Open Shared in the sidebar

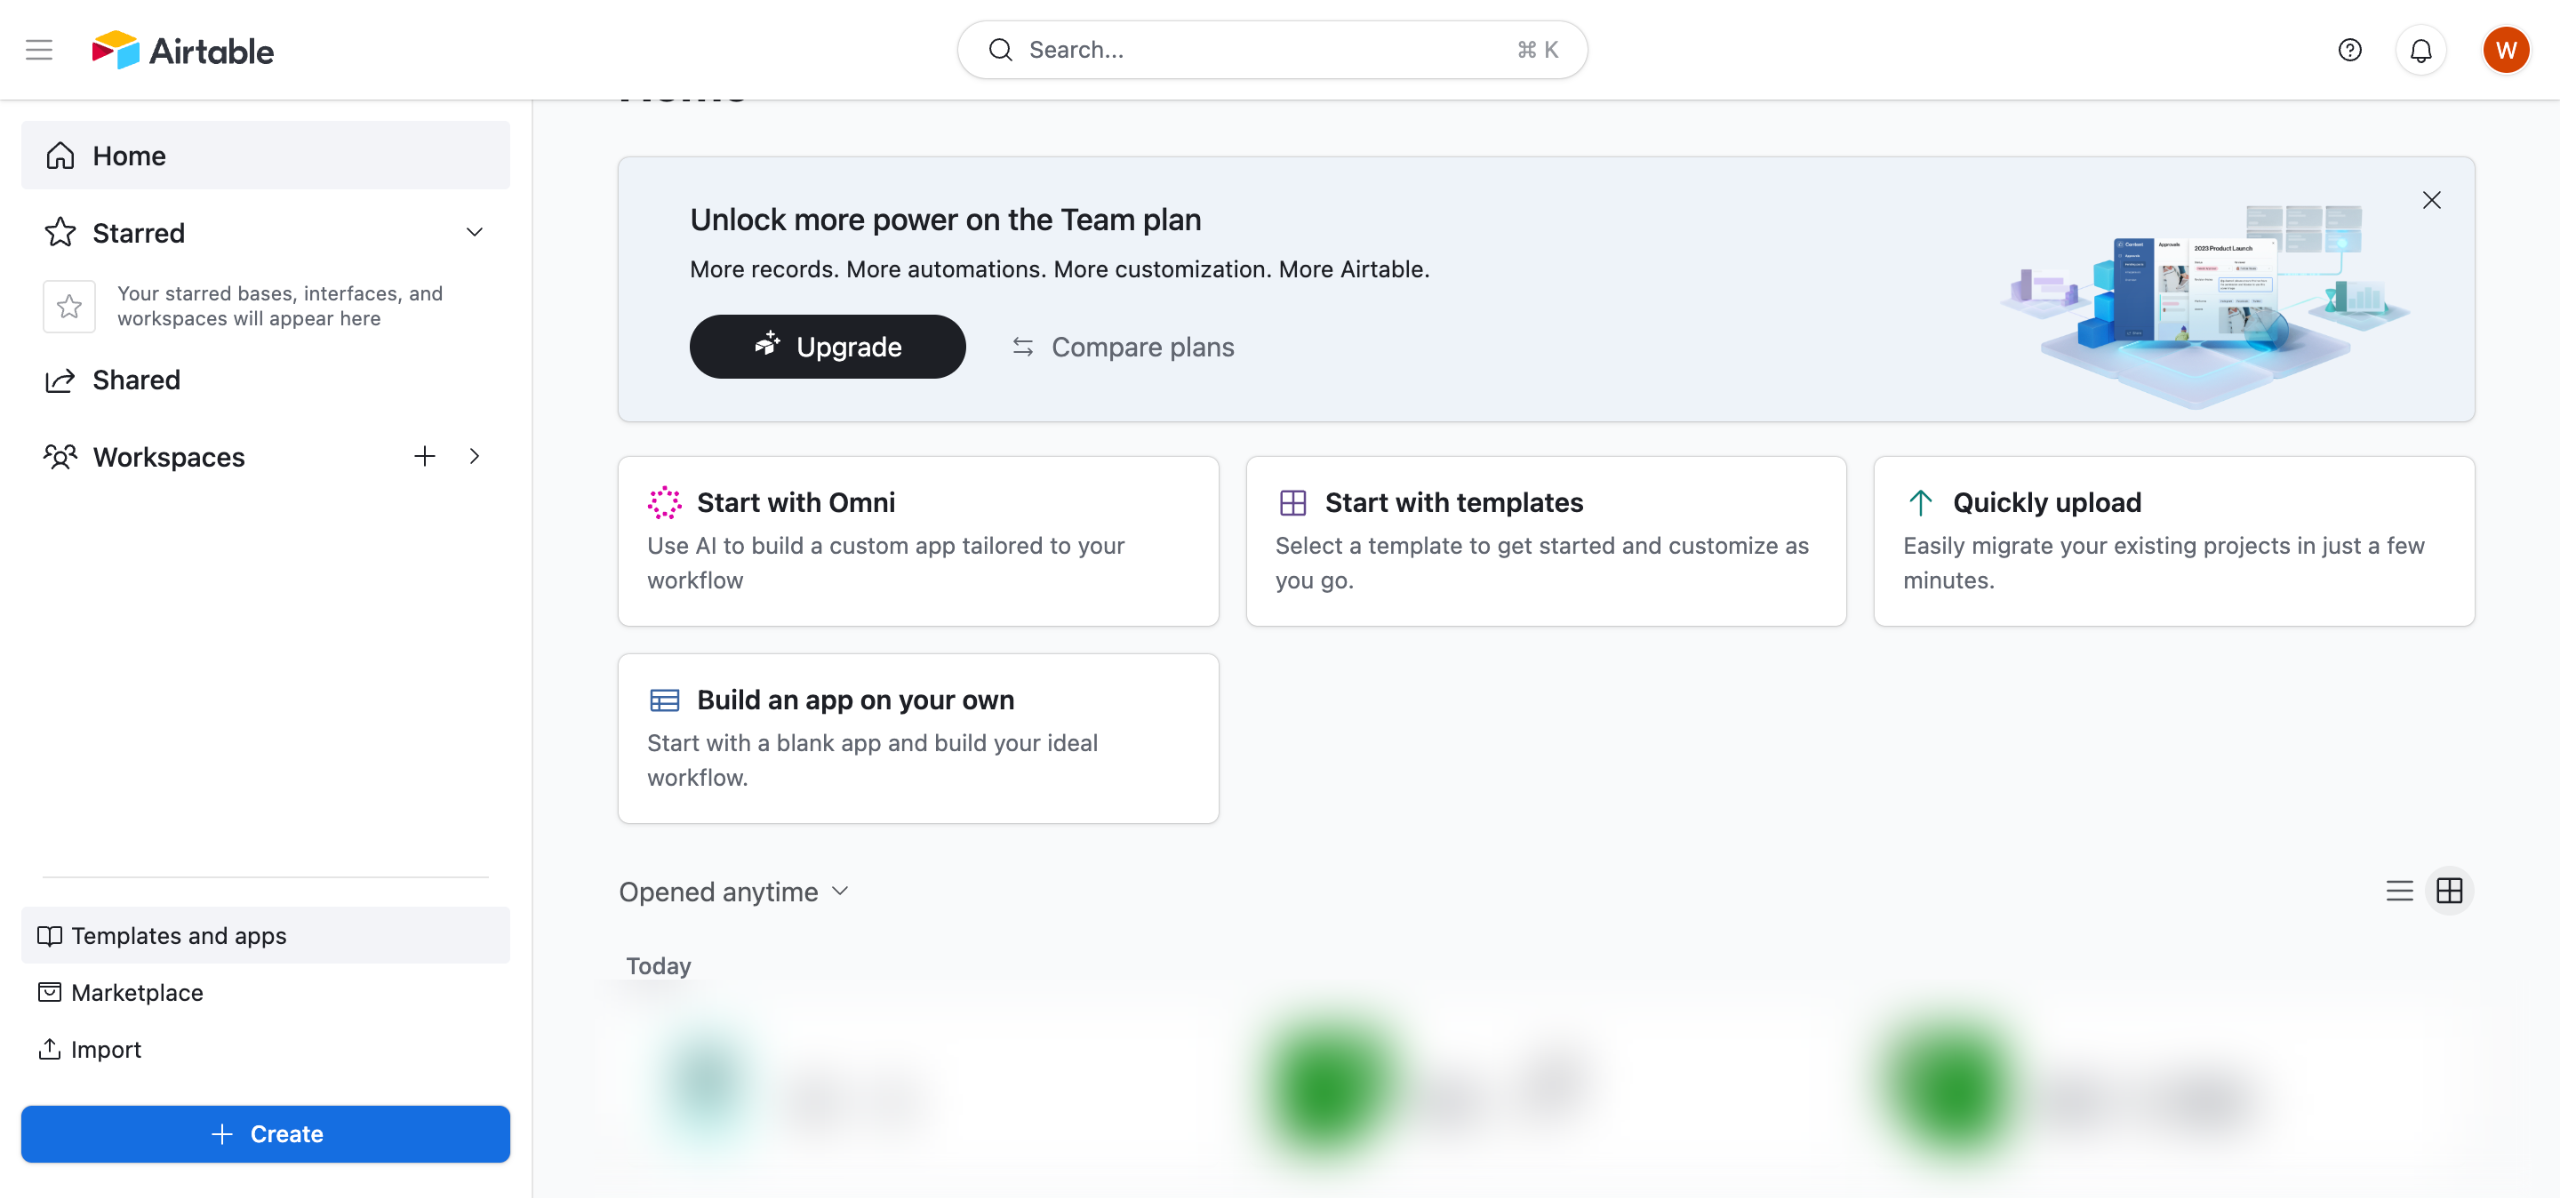pos(136,380)
